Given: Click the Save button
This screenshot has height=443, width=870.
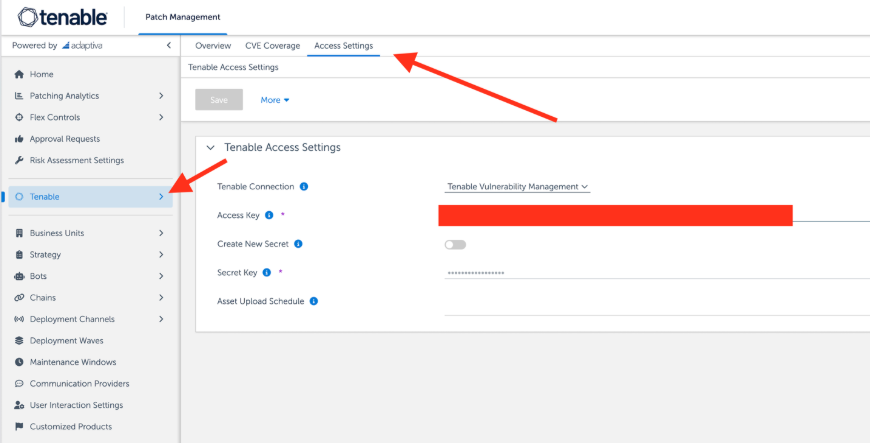Looking at the screenshot, I should pos(218,100).
